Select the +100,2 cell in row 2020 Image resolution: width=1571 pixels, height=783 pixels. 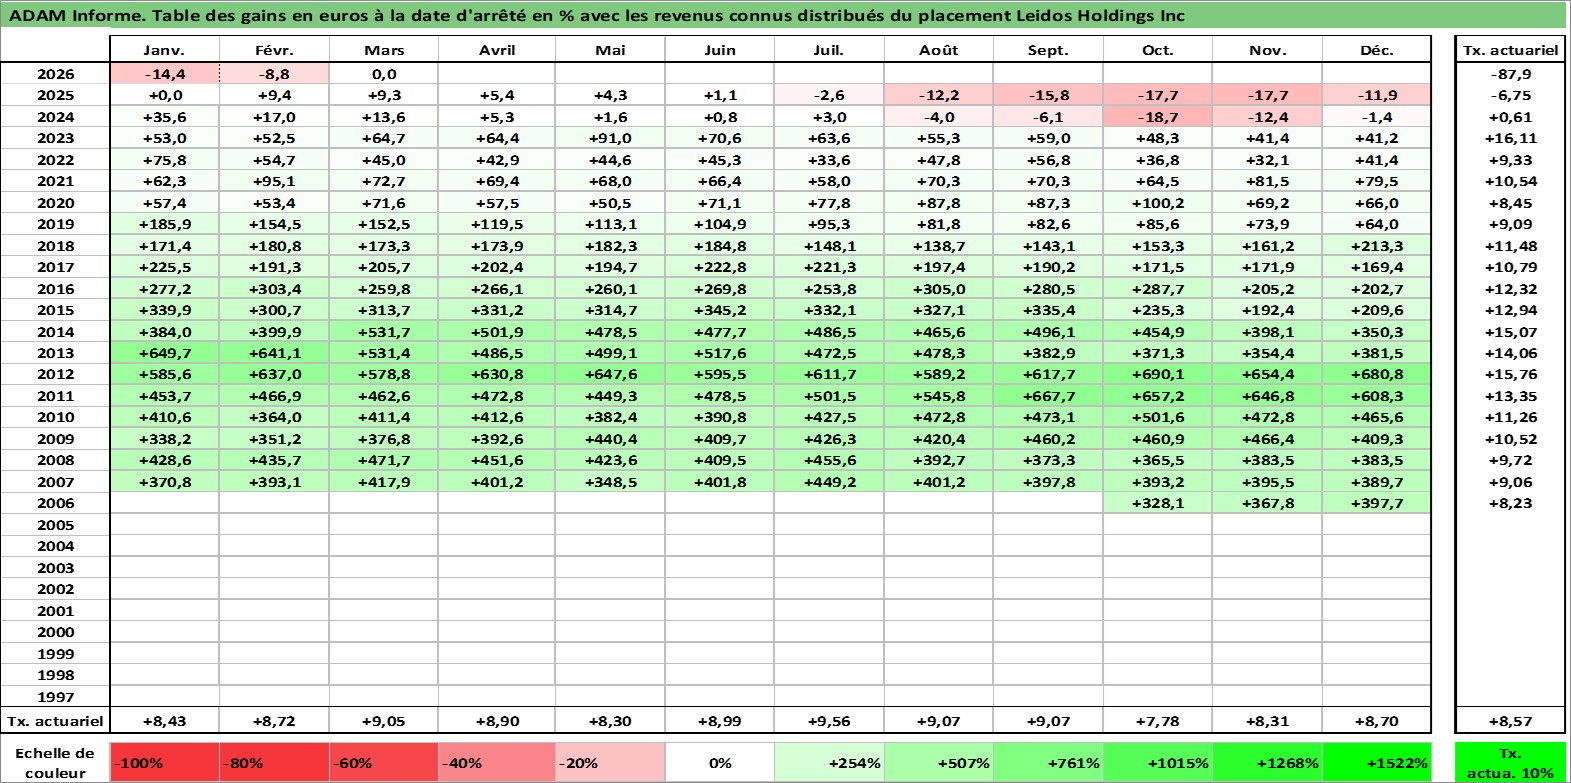tap(1157, 203)
